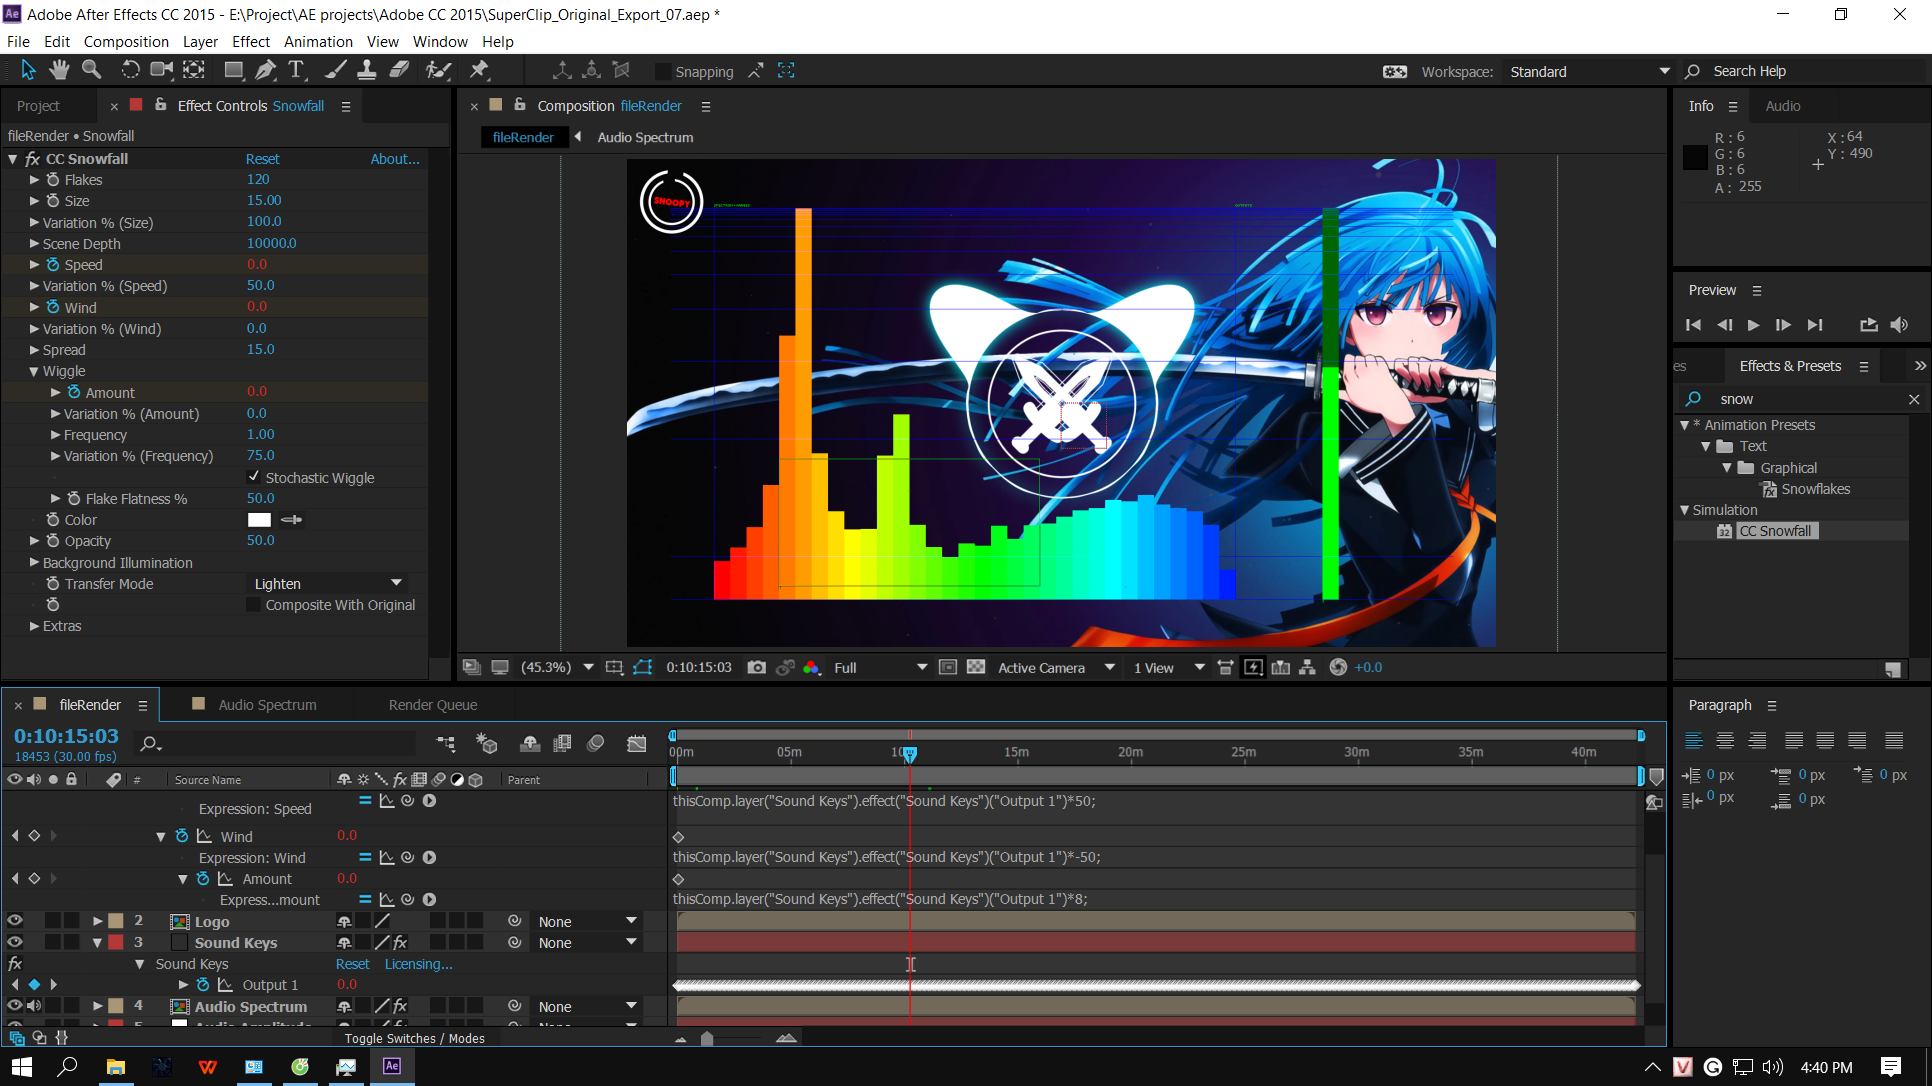Disable the Stochastic Wiggle checkbox
This screenshot has width=1932, height=1086.
(x=253, y=477)
